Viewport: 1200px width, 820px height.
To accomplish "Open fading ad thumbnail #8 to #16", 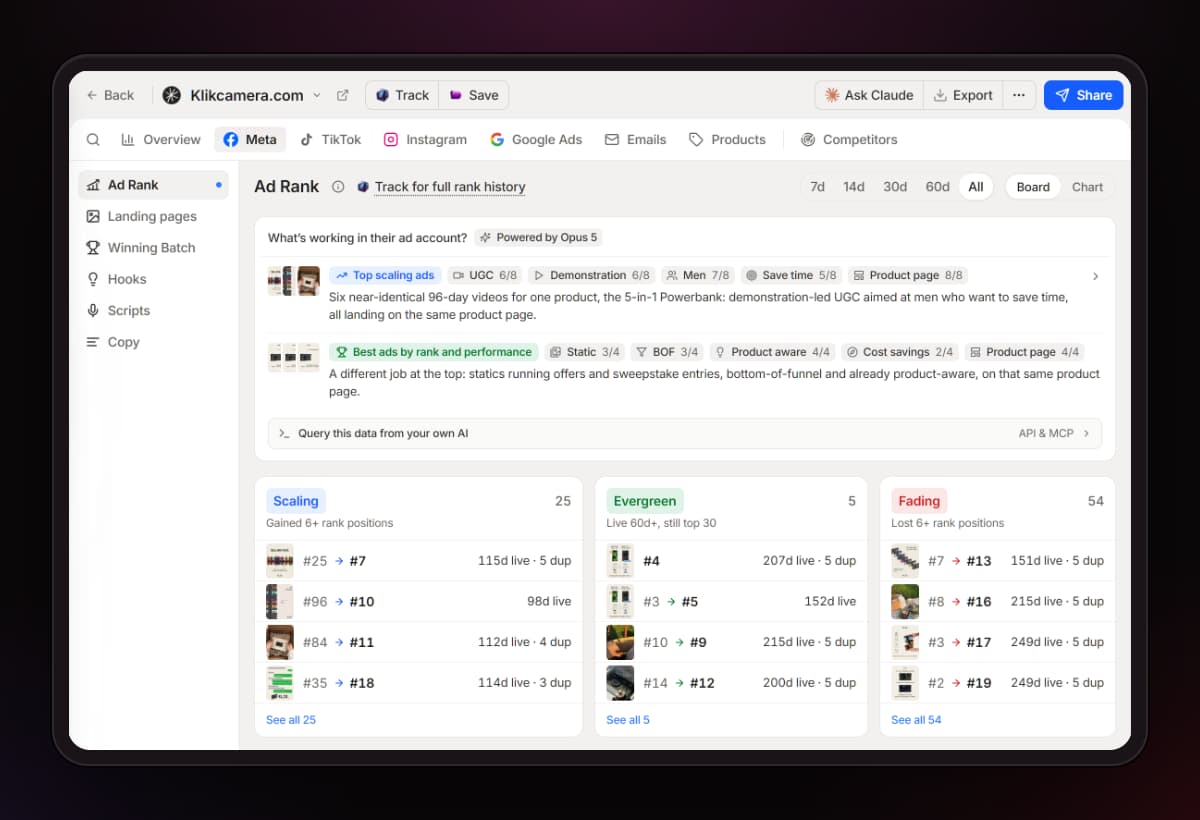I will 905,601.
